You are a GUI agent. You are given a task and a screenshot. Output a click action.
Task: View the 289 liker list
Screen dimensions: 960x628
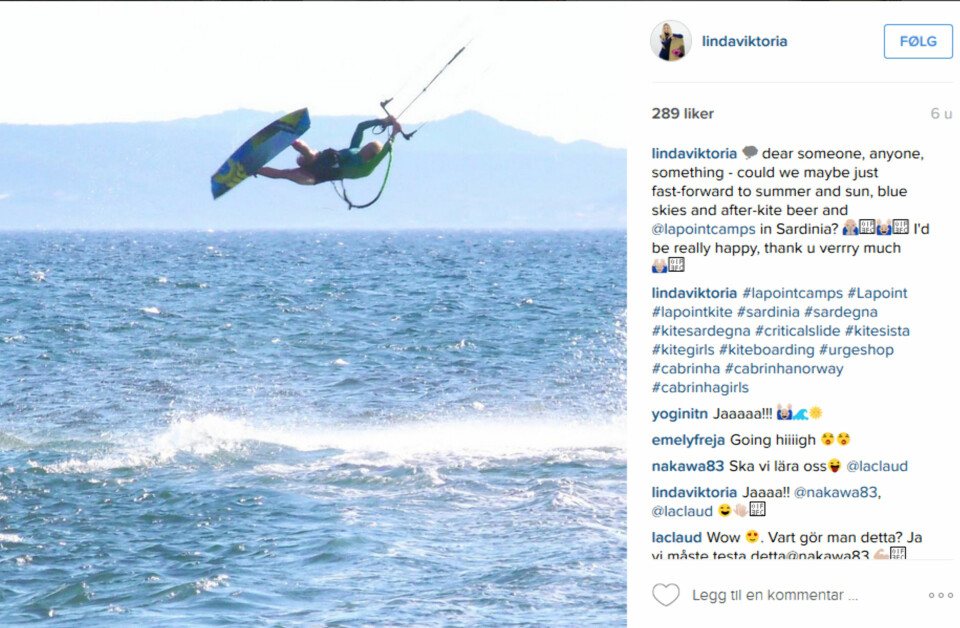(x=683, y=113)
